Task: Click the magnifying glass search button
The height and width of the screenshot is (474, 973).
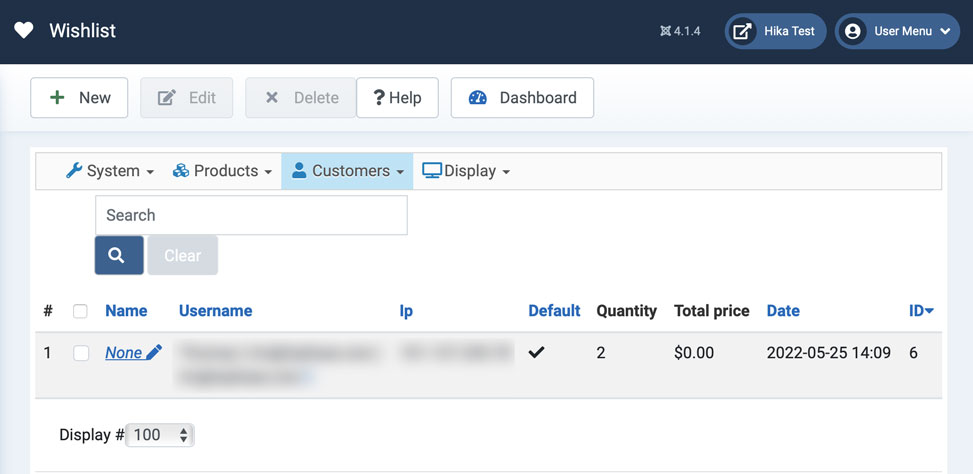Action: pyautogui.click(x=119, y=255)
